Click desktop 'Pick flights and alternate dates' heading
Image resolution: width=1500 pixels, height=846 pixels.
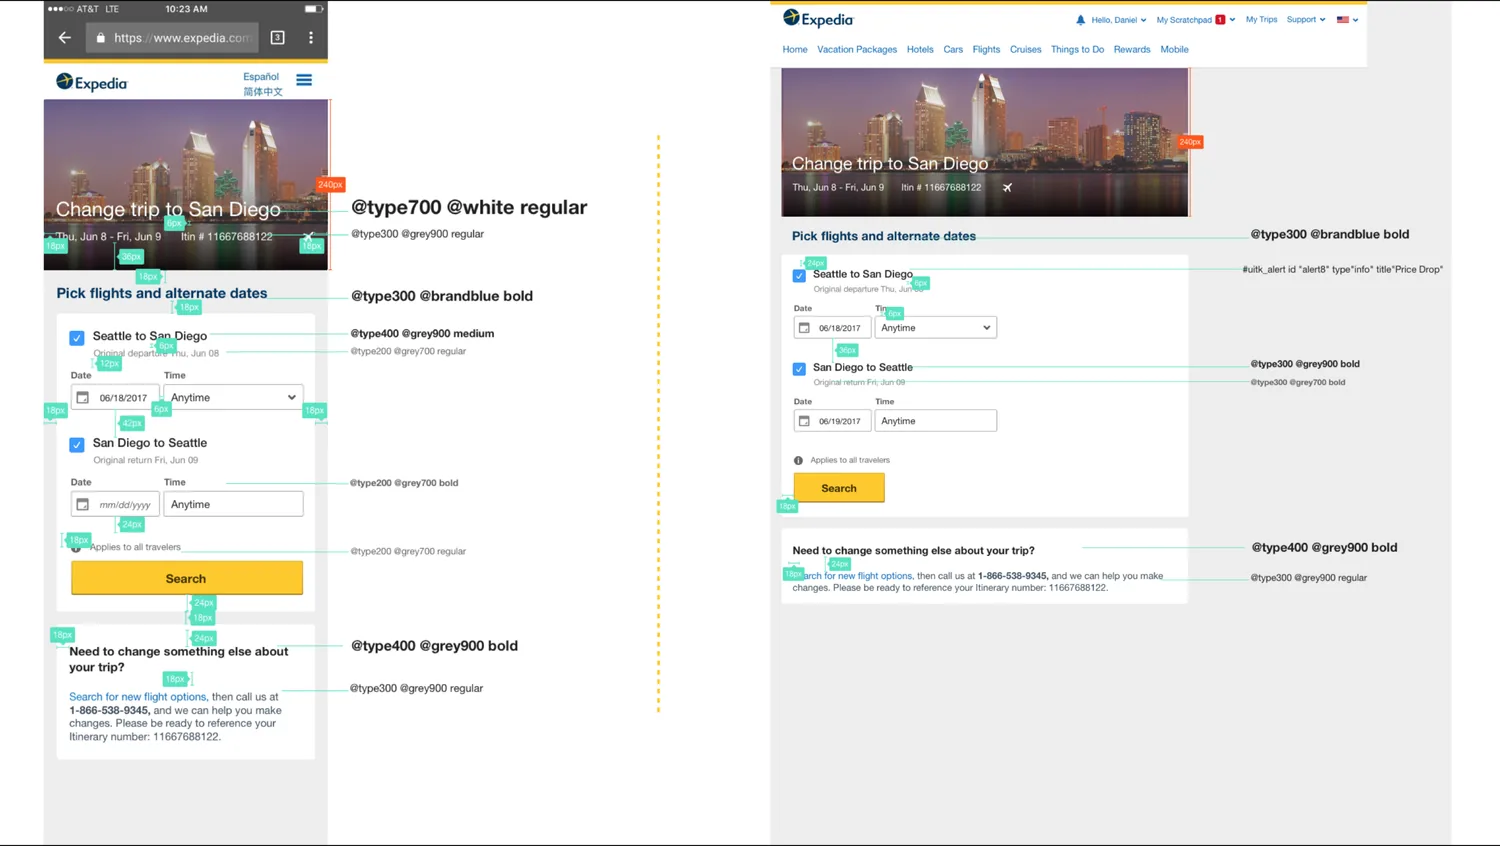[884, 236]
